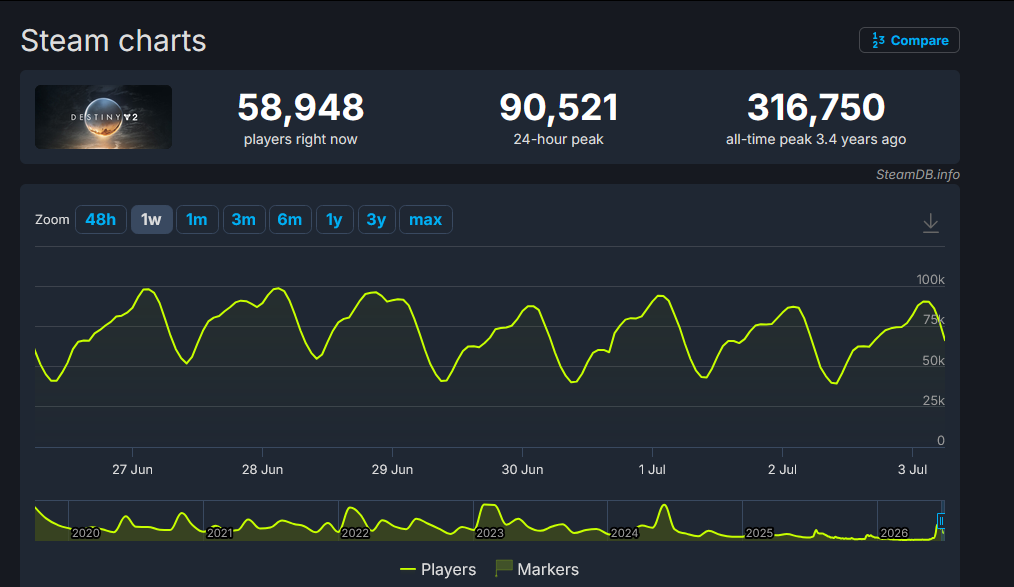Click the 2020 label in navigator
Image resolution: width=1014 pixels, height=587 pixels.
point(85,533)
